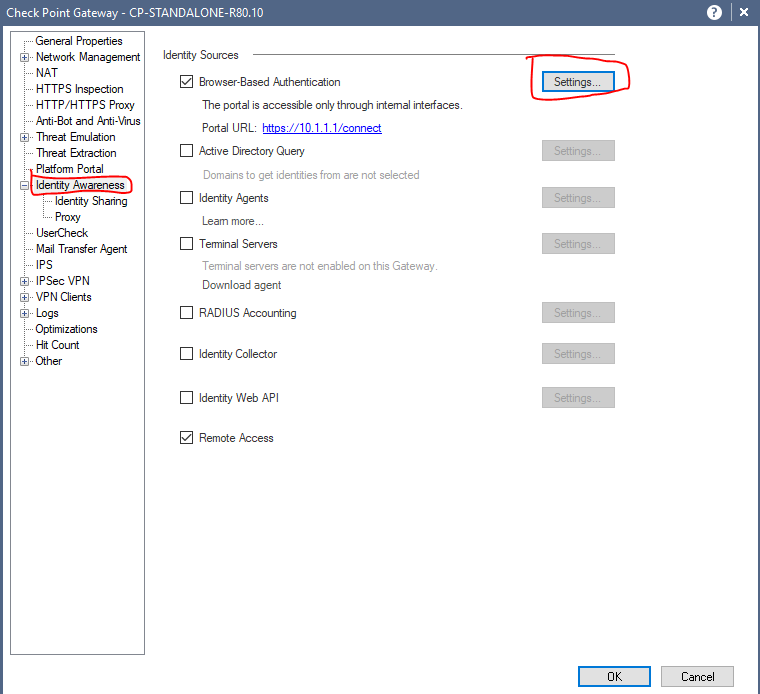Viewport: 760px width, 694px height.
Task: Uncheck Browser-Based Authentication checkbox
Action: [186, 82]
